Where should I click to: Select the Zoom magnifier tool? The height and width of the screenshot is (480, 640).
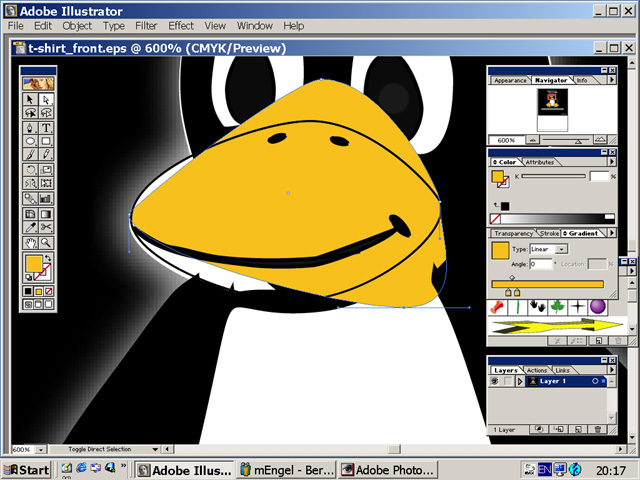(x=46, y=243)
